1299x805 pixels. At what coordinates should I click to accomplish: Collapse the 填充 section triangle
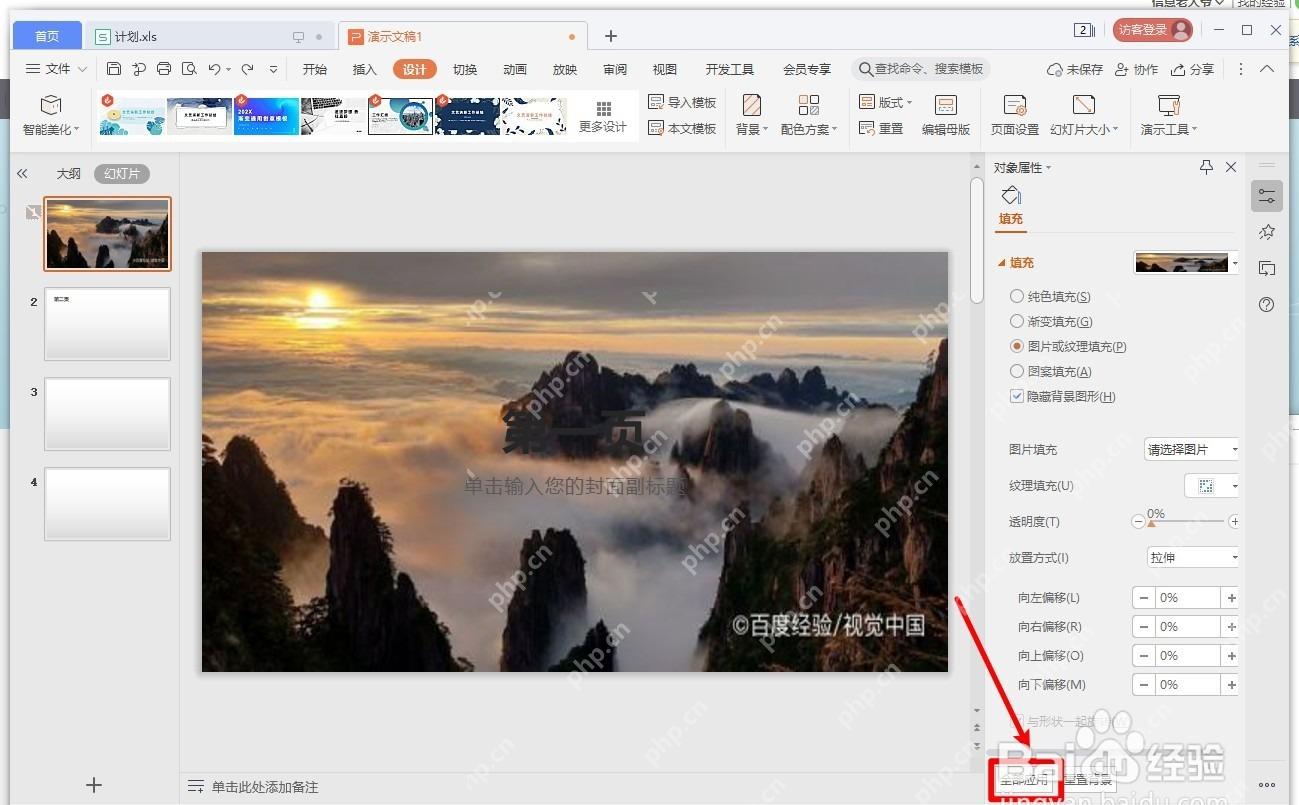pyautogui.click(x=1001, y=263)
